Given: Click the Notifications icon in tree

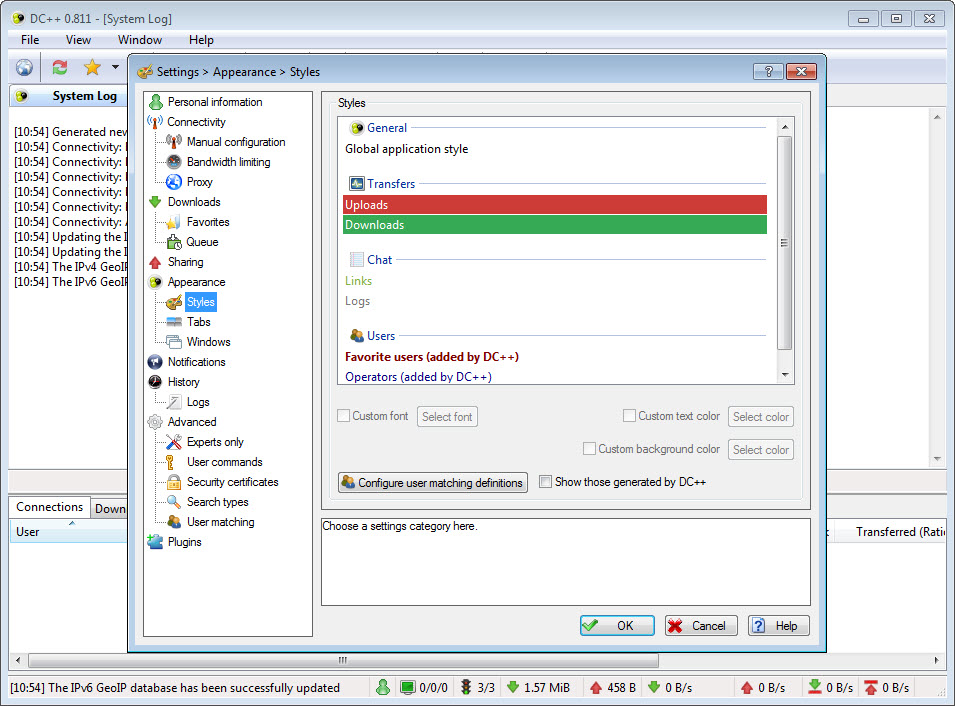Looking at the screenshot, I should click(155, 362).
